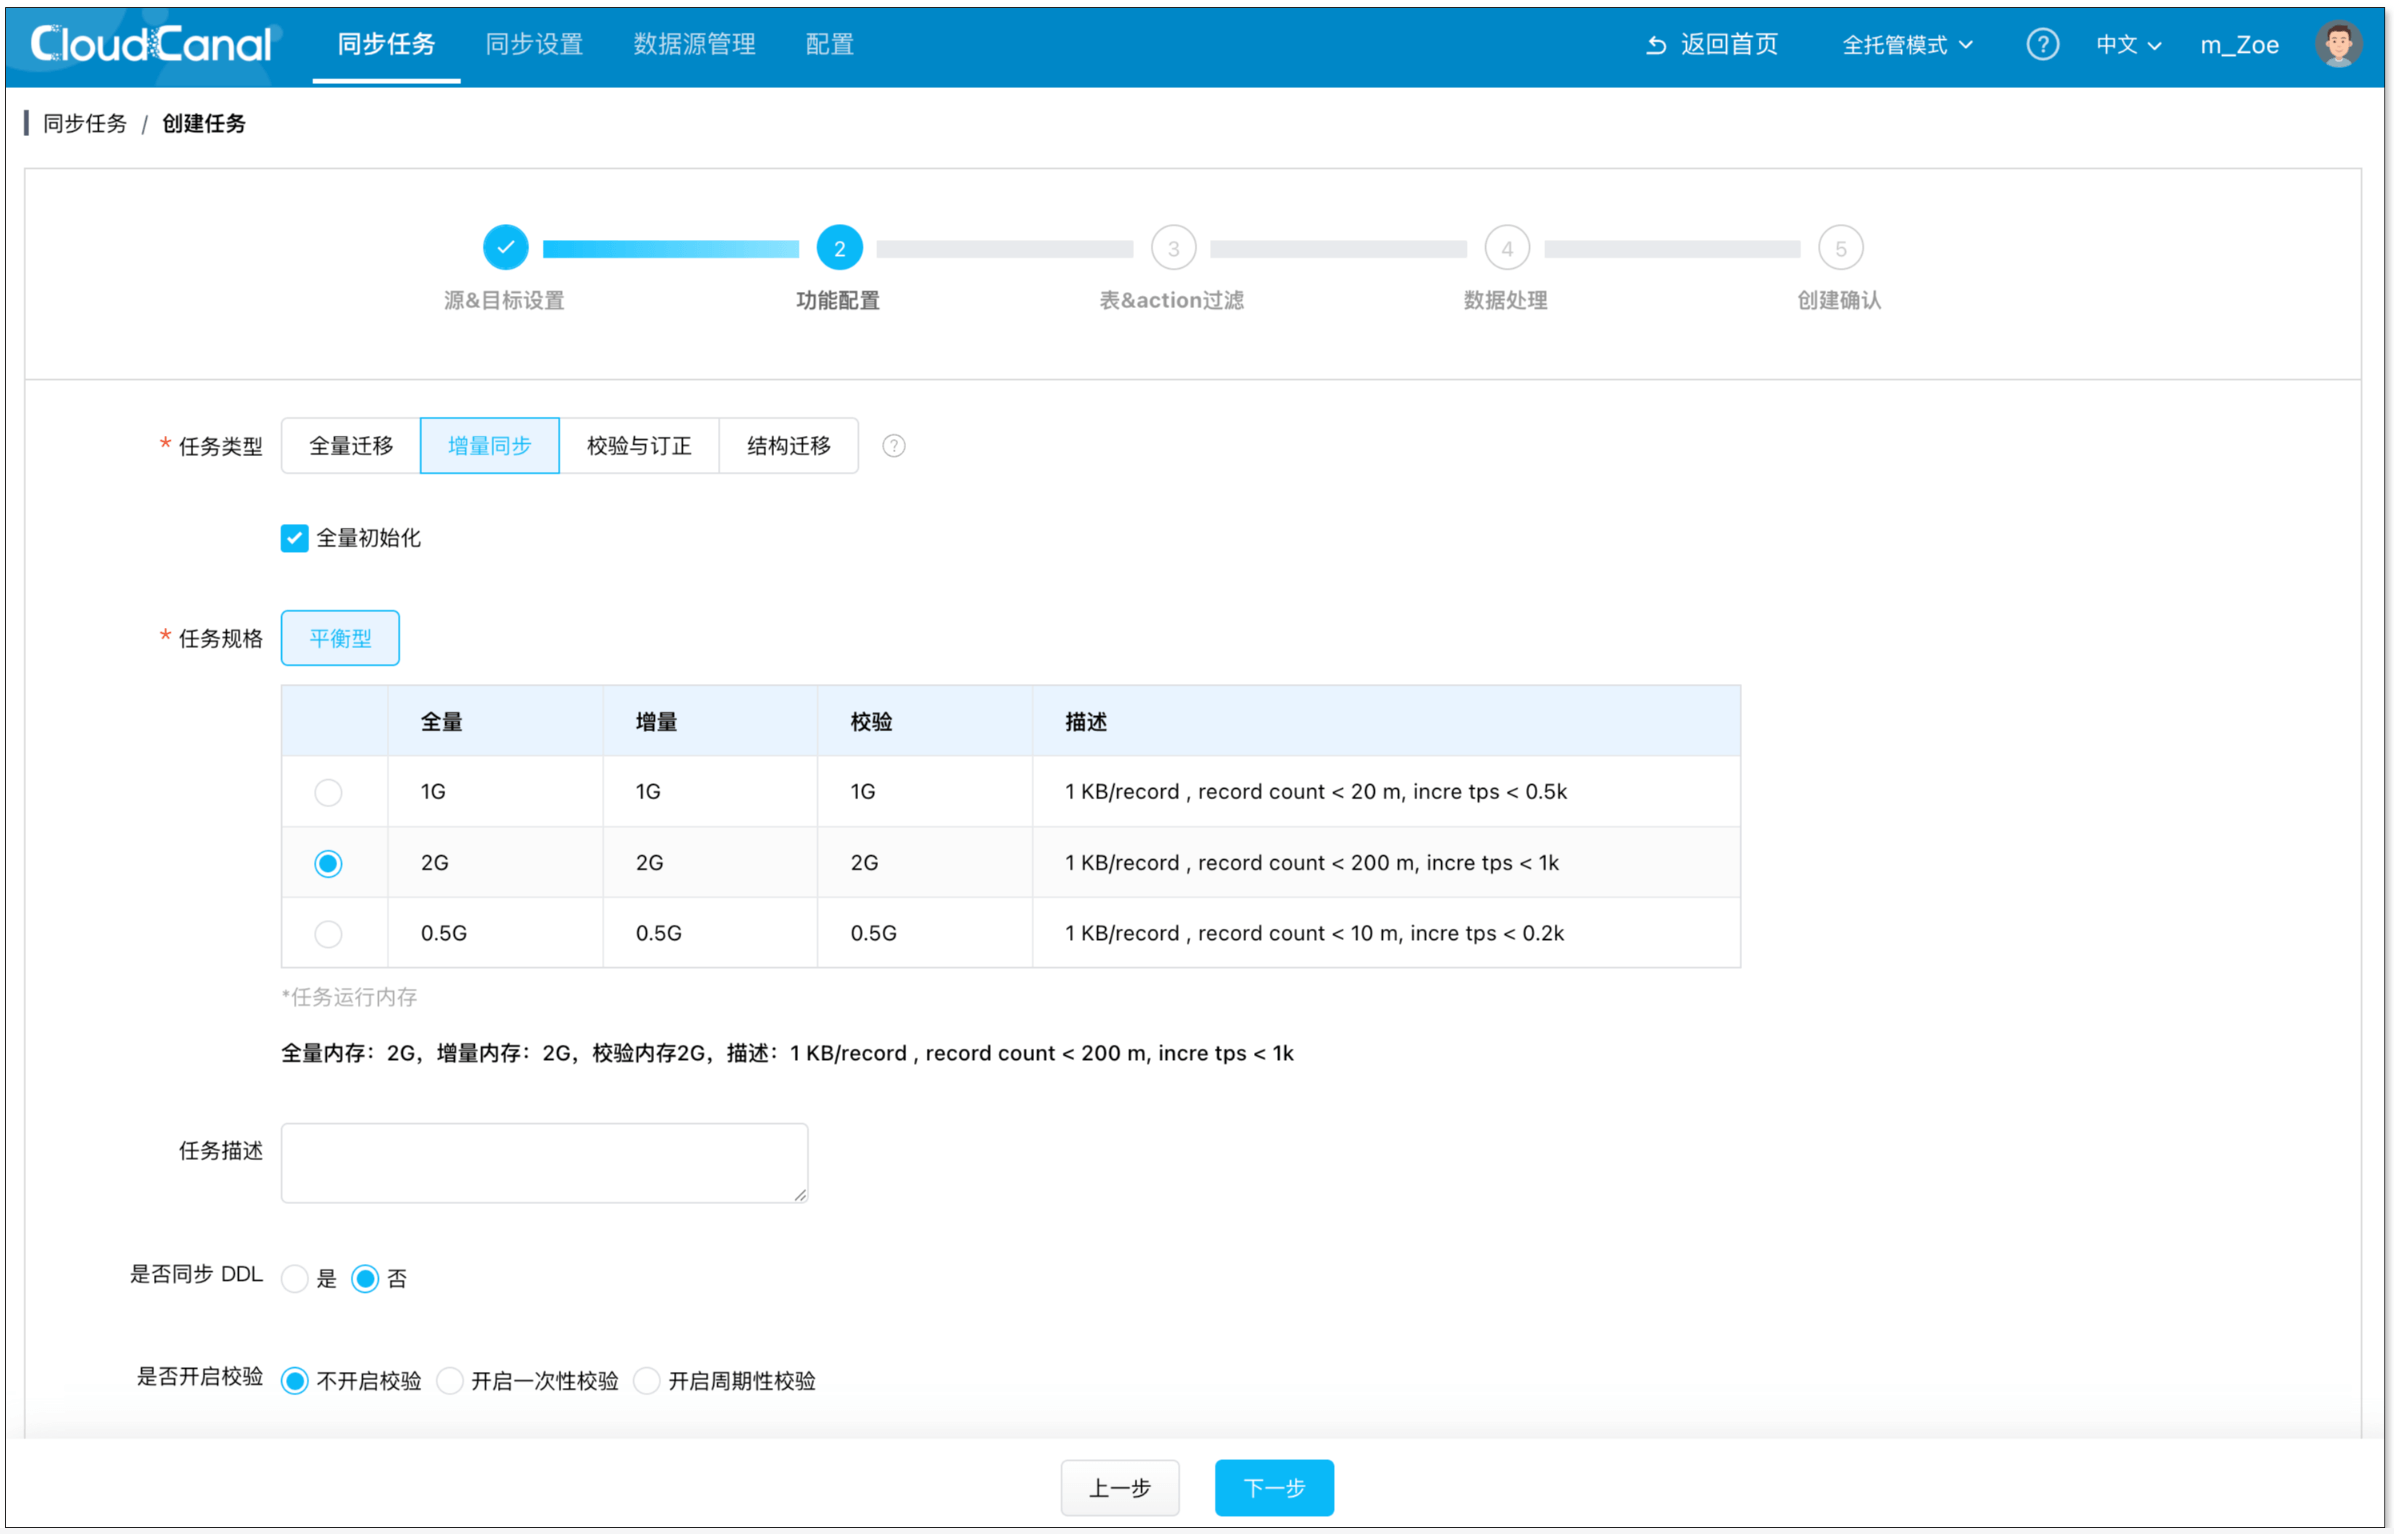This screenshot has height=1534, width=2394.
Task: Click the m_Zoe profile avatar
Action: click(2339, 44)
